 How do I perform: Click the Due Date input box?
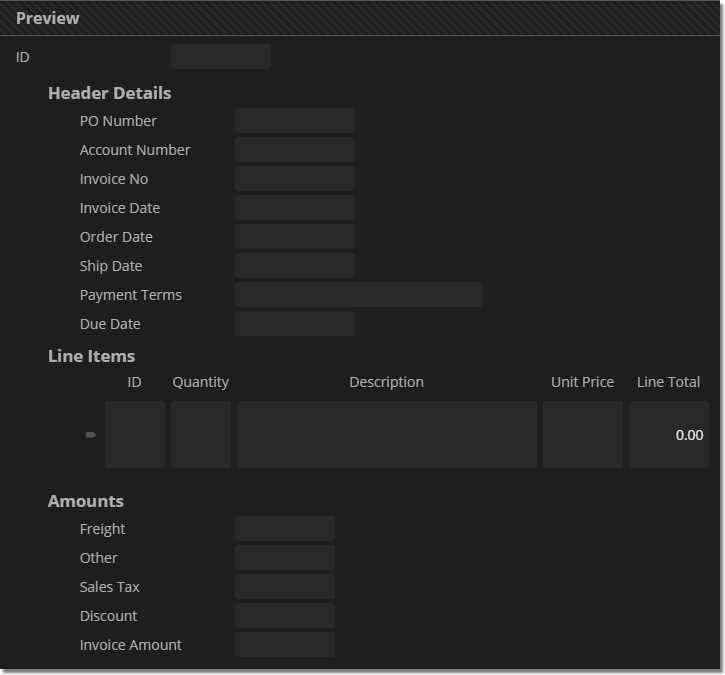[x=295, y=324]
